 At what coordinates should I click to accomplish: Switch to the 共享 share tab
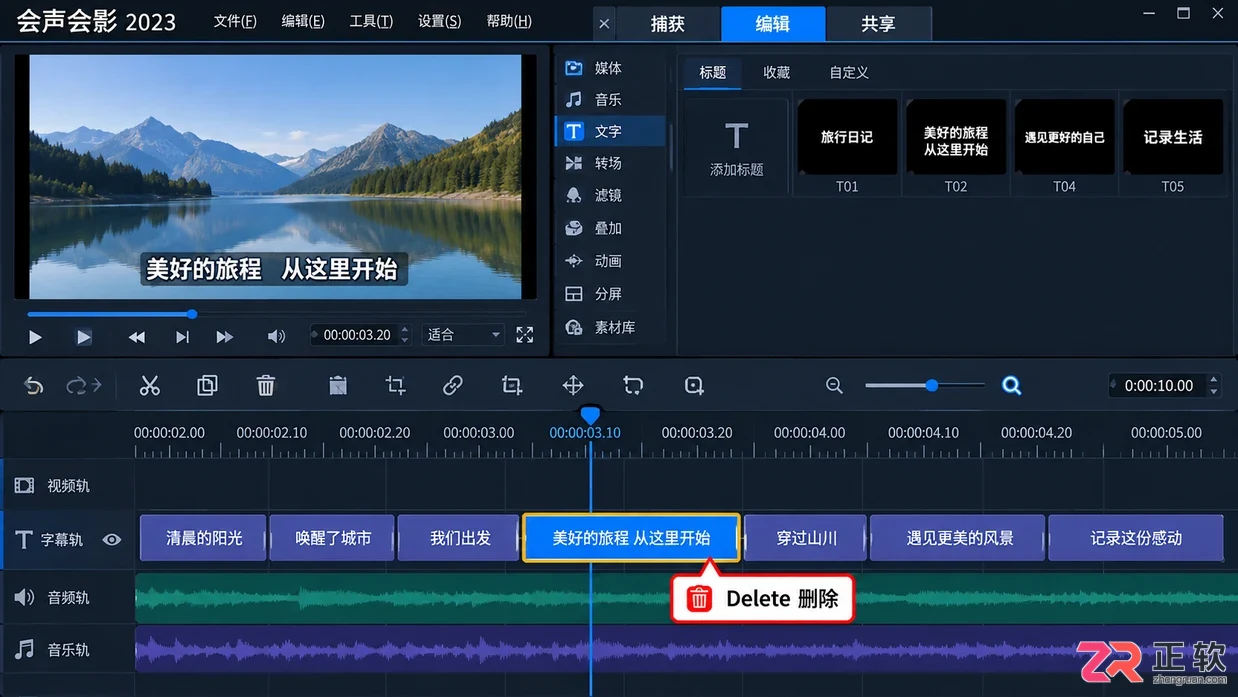[878, 24]
